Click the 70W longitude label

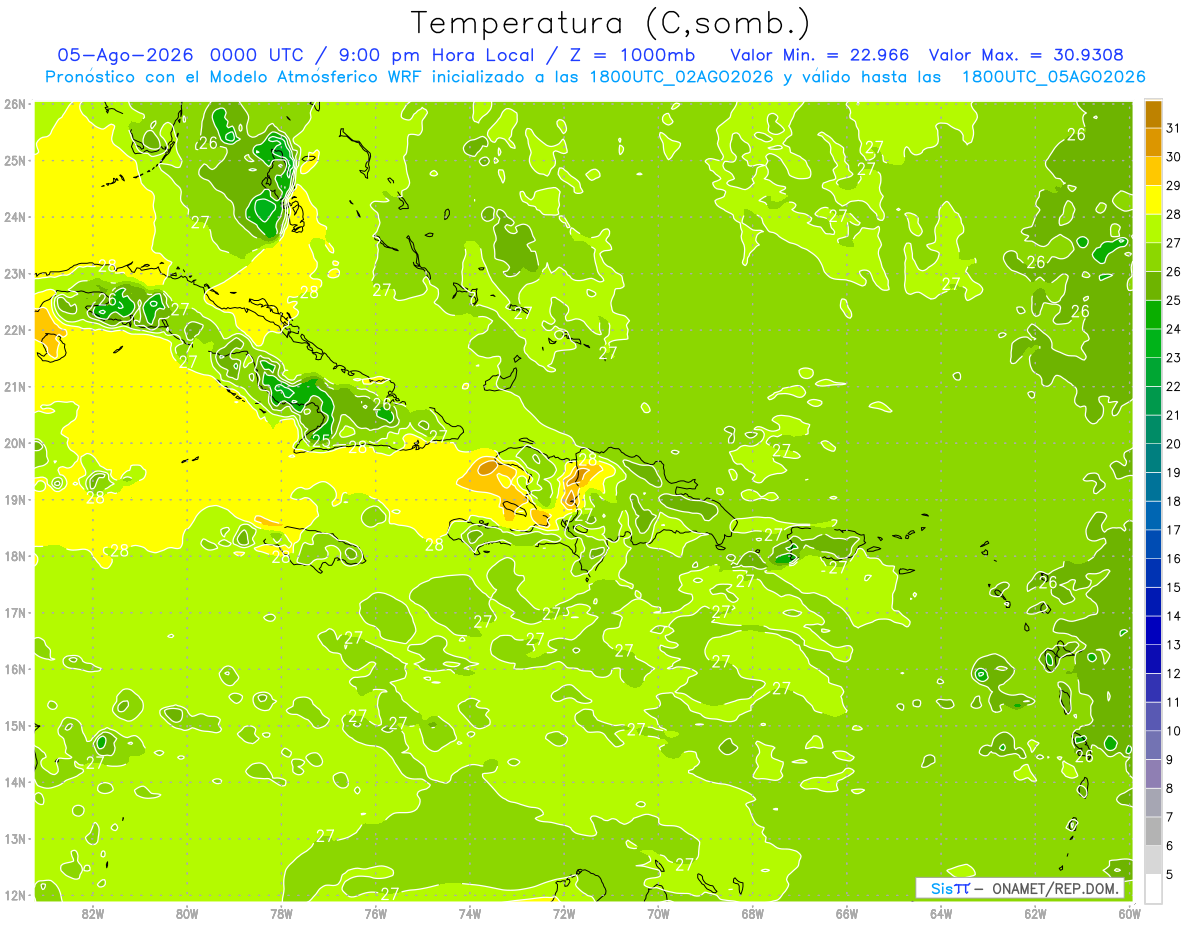pyautogui.click(x=658, y=913)
